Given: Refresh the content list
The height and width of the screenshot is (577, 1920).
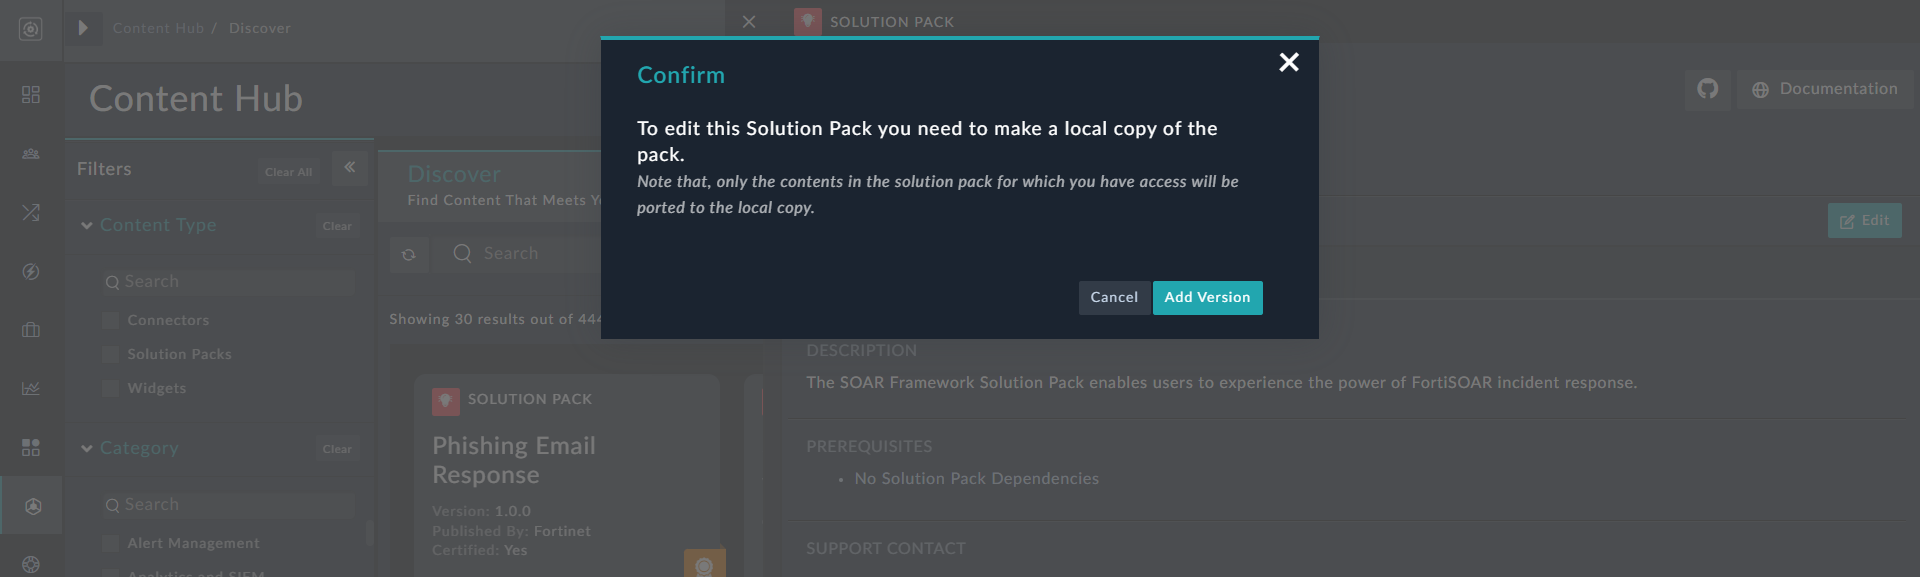Looking at the screenshot, I should [x=409, y=255].
